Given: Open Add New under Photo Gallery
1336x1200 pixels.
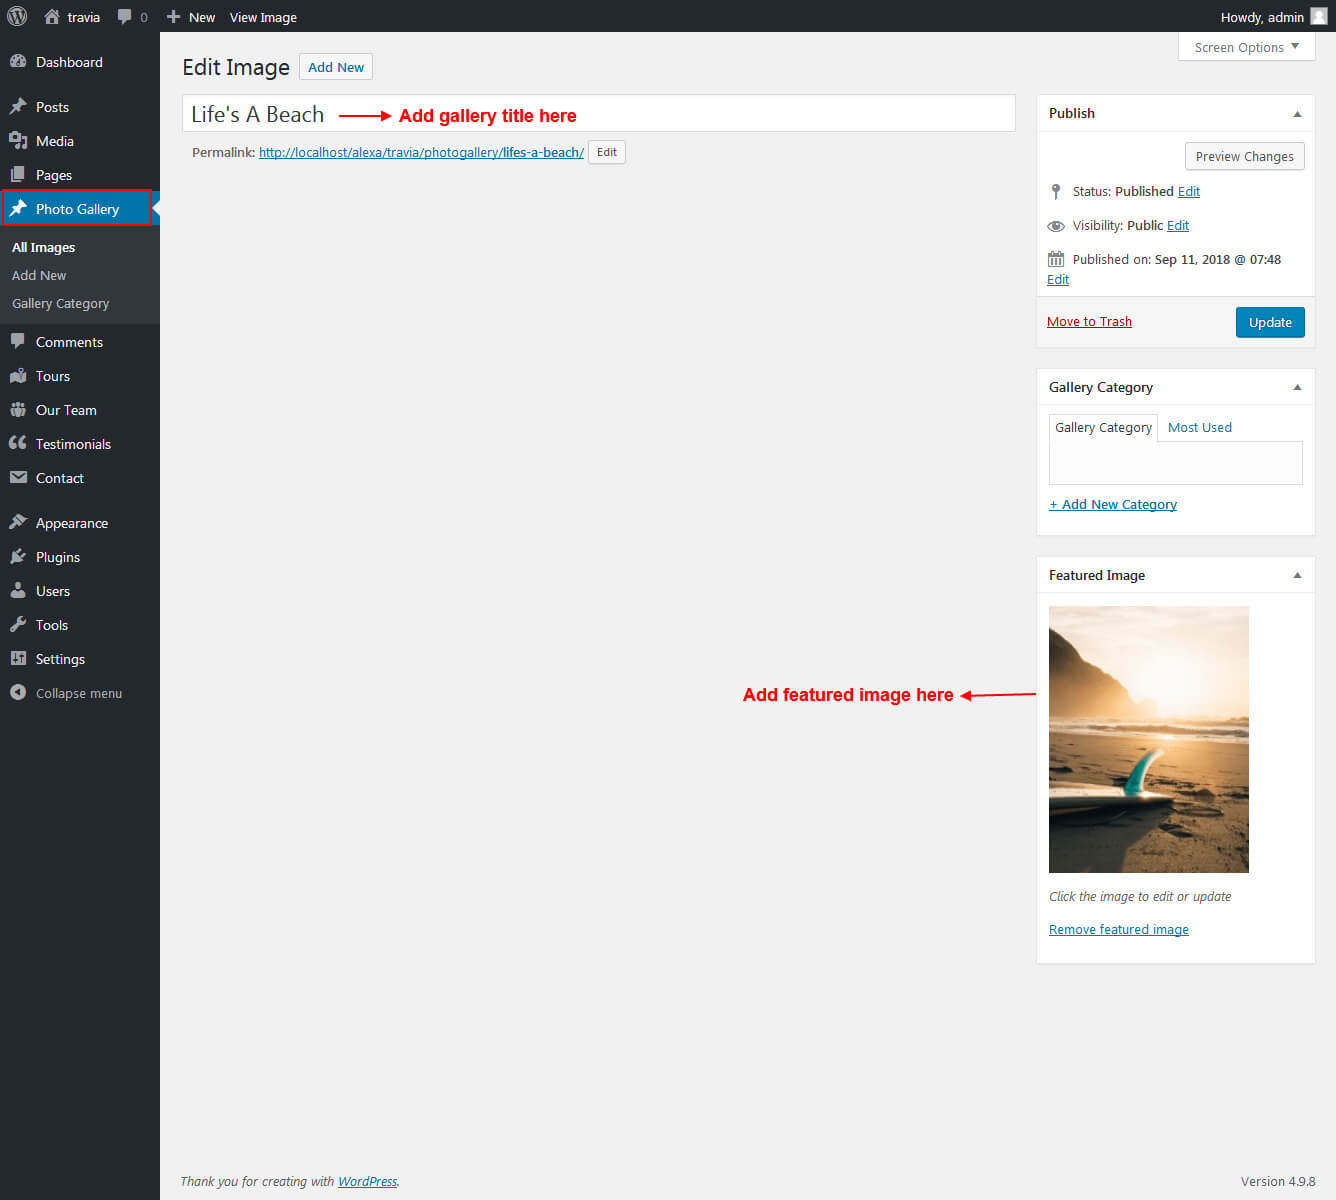Looking at the screenshot, I should 39,275.
